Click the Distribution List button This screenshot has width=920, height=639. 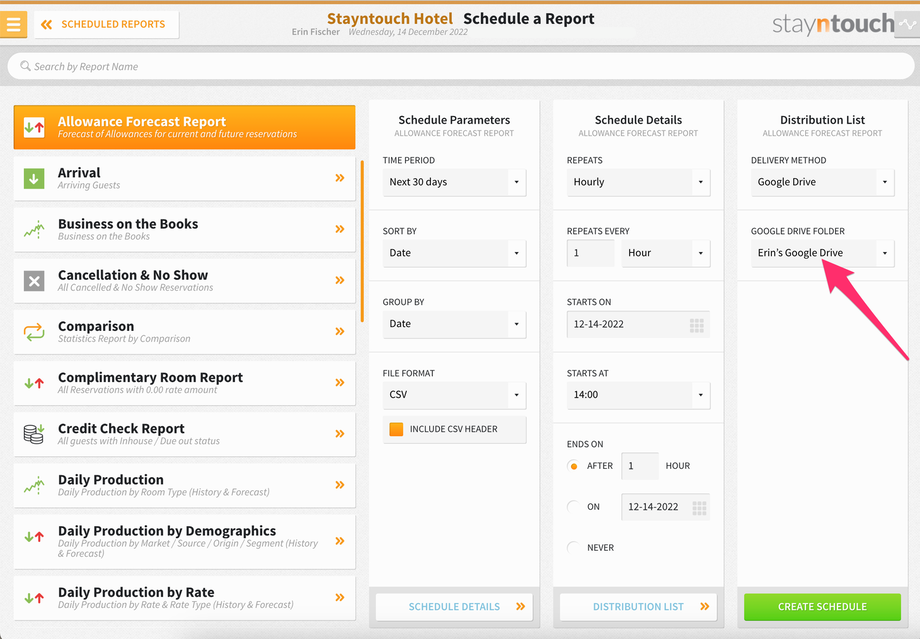638,607
